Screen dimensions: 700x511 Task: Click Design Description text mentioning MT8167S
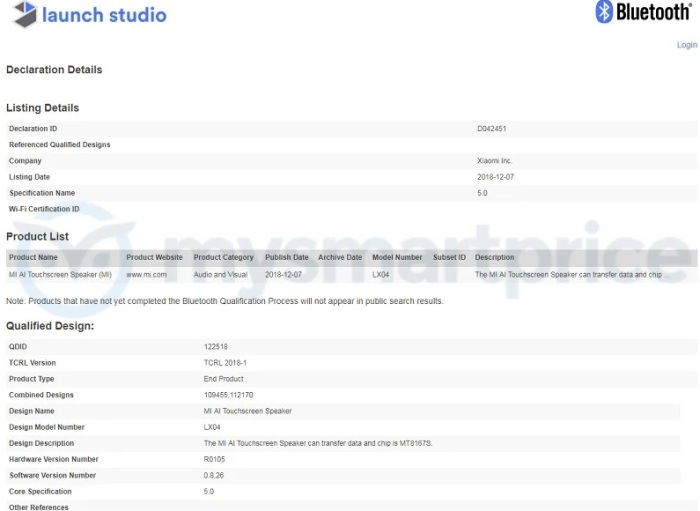(318, 443)
